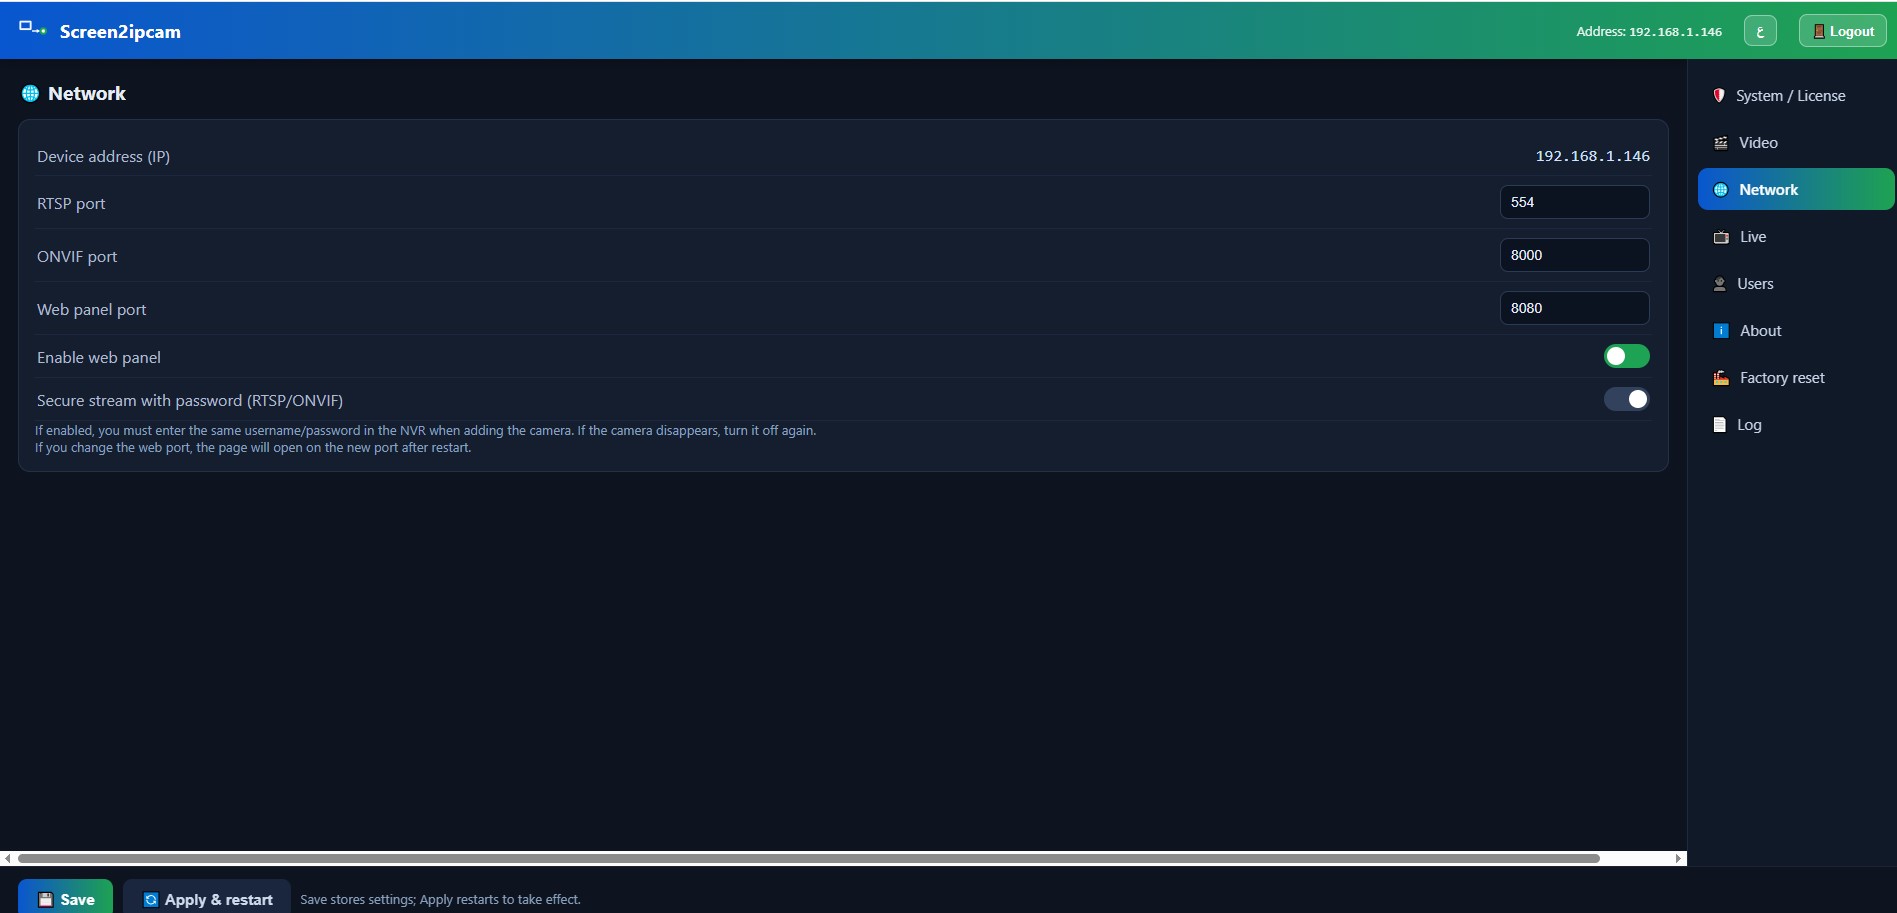The width and height of the screenshot is (1897, 913).
Task: Focus the Web panel port field showing 8080
Action: point(1575,308)
